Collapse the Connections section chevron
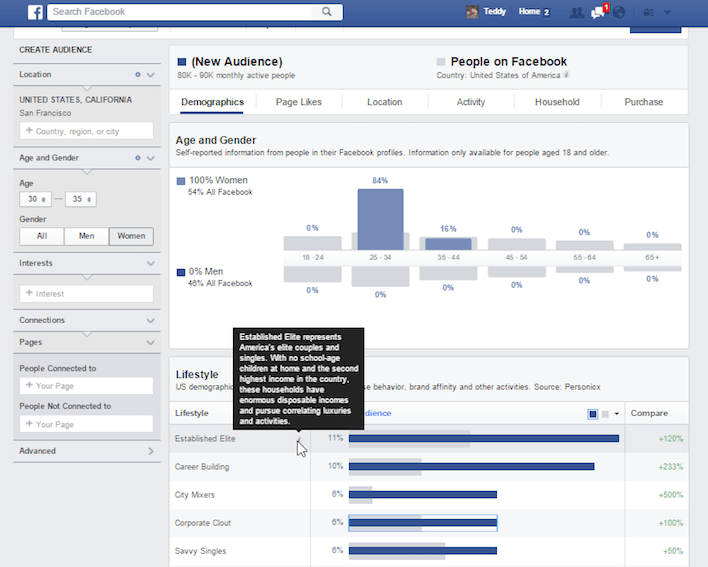Image resolution: width=708 pixels, height=567 pixels. (151, 321)
